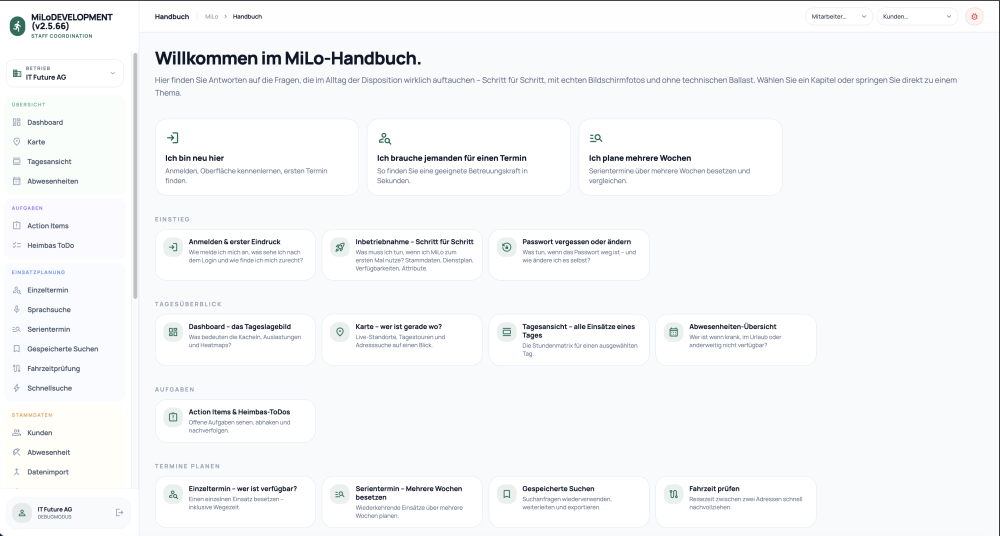Click the MiLo breadcrumb link
The width and height of the screenshot is (1000, 536).
point(211,17)
